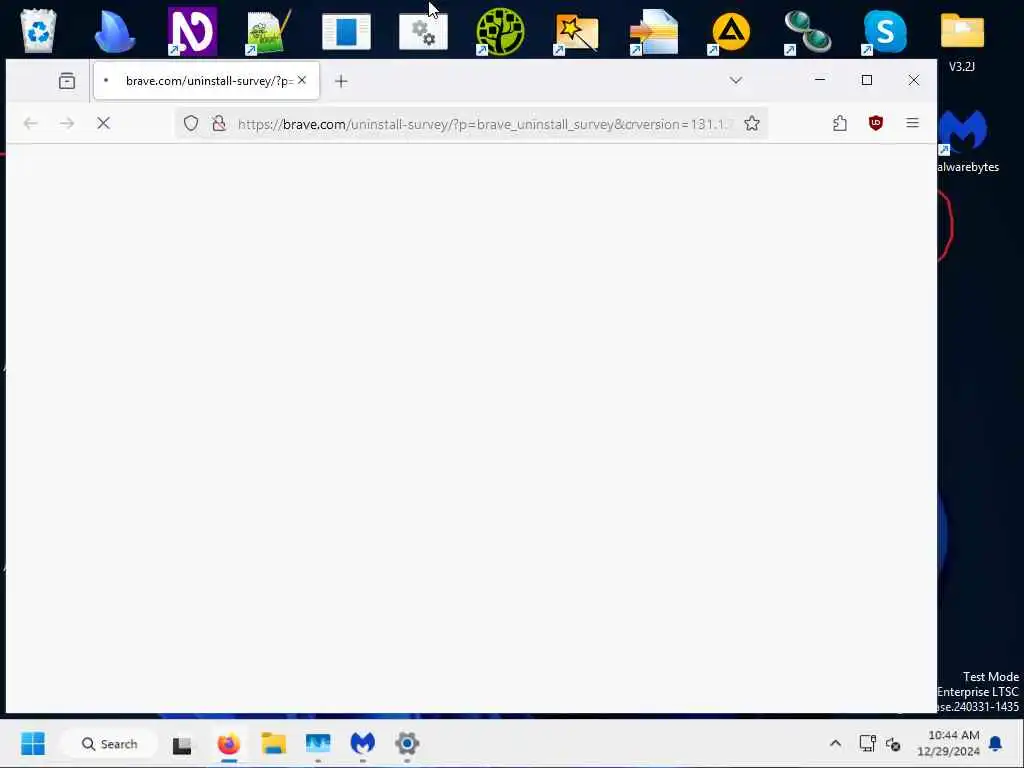
Task: Open tracking protection shield icon
Action: click(191, 123)
